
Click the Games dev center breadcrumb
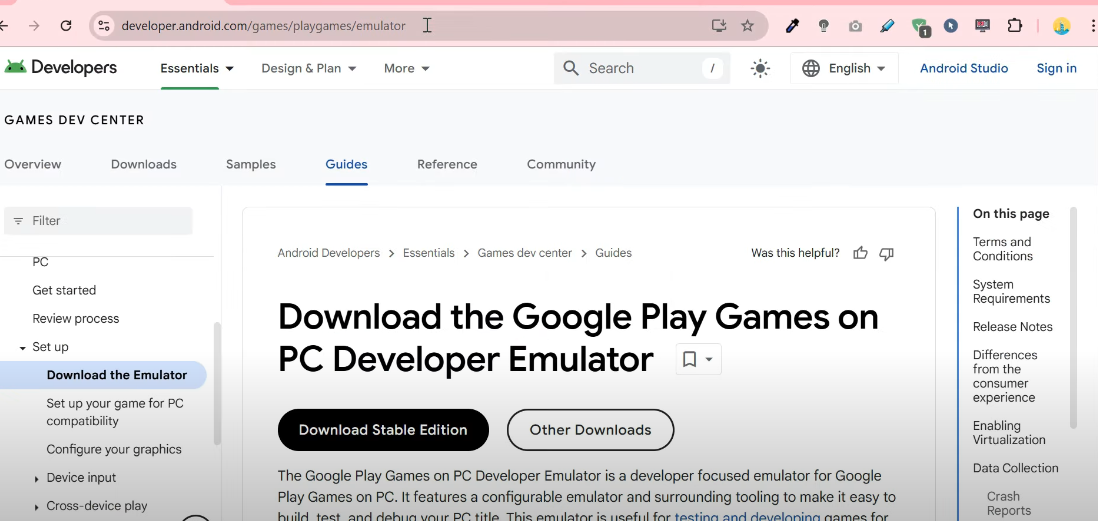click(524, 253)
